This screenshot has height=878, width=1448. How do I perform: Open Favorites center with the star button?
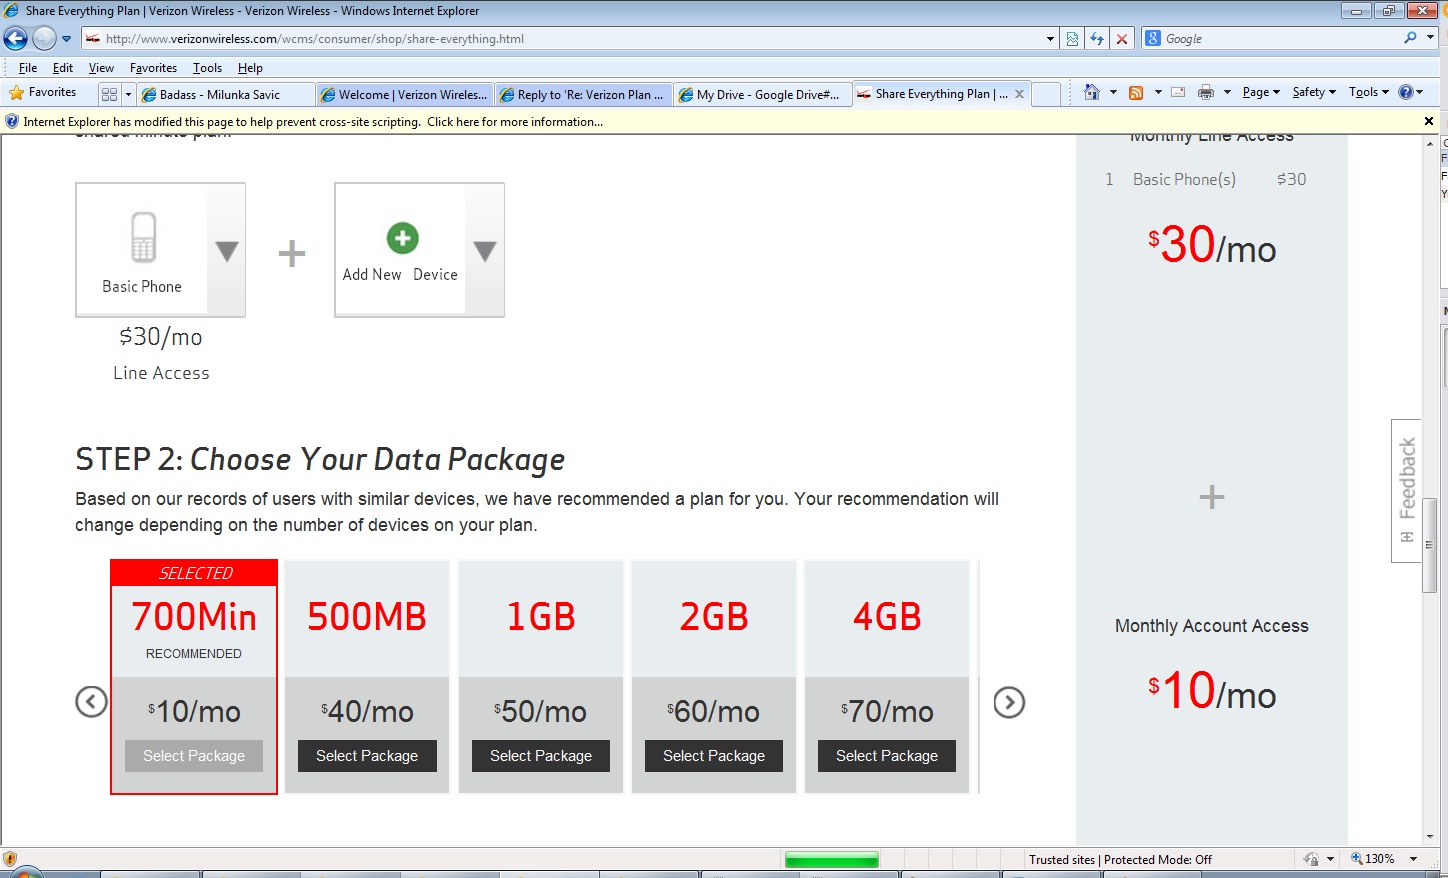coord(42,93)
